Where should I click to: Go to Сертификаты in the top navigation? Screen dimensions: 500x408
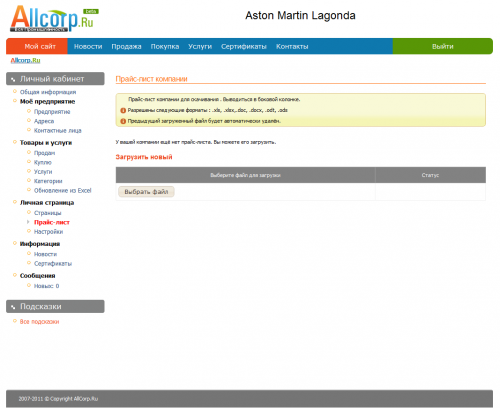pos(244,47)
